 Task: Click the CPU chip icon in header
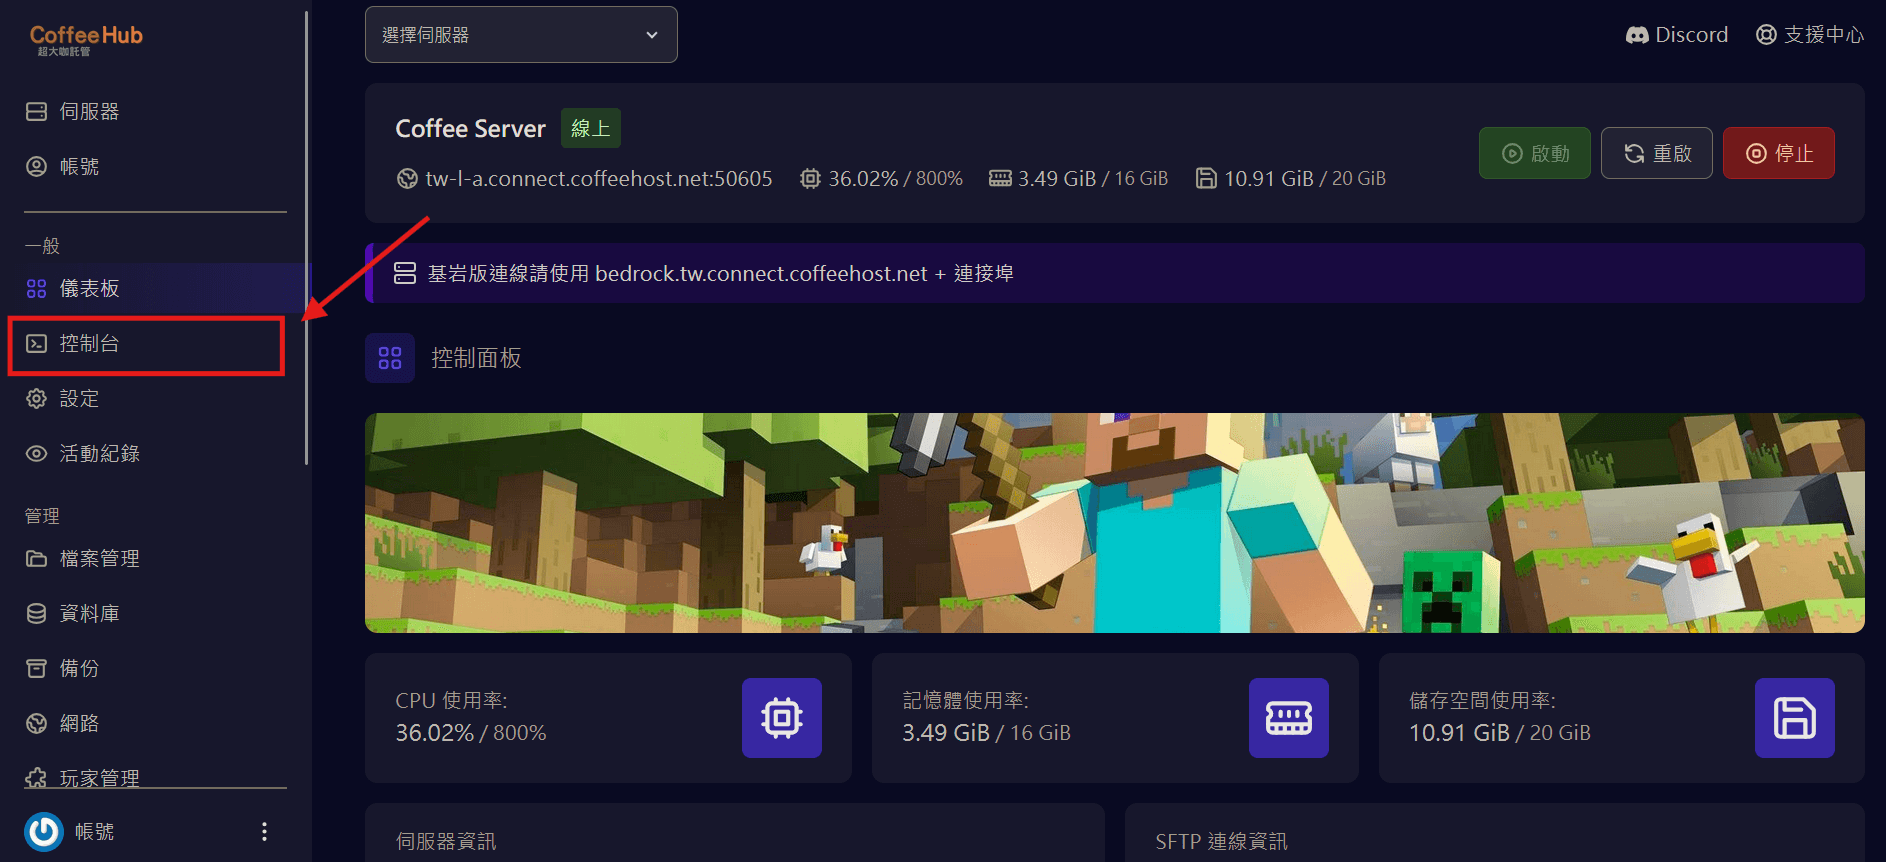click(810, 179)
